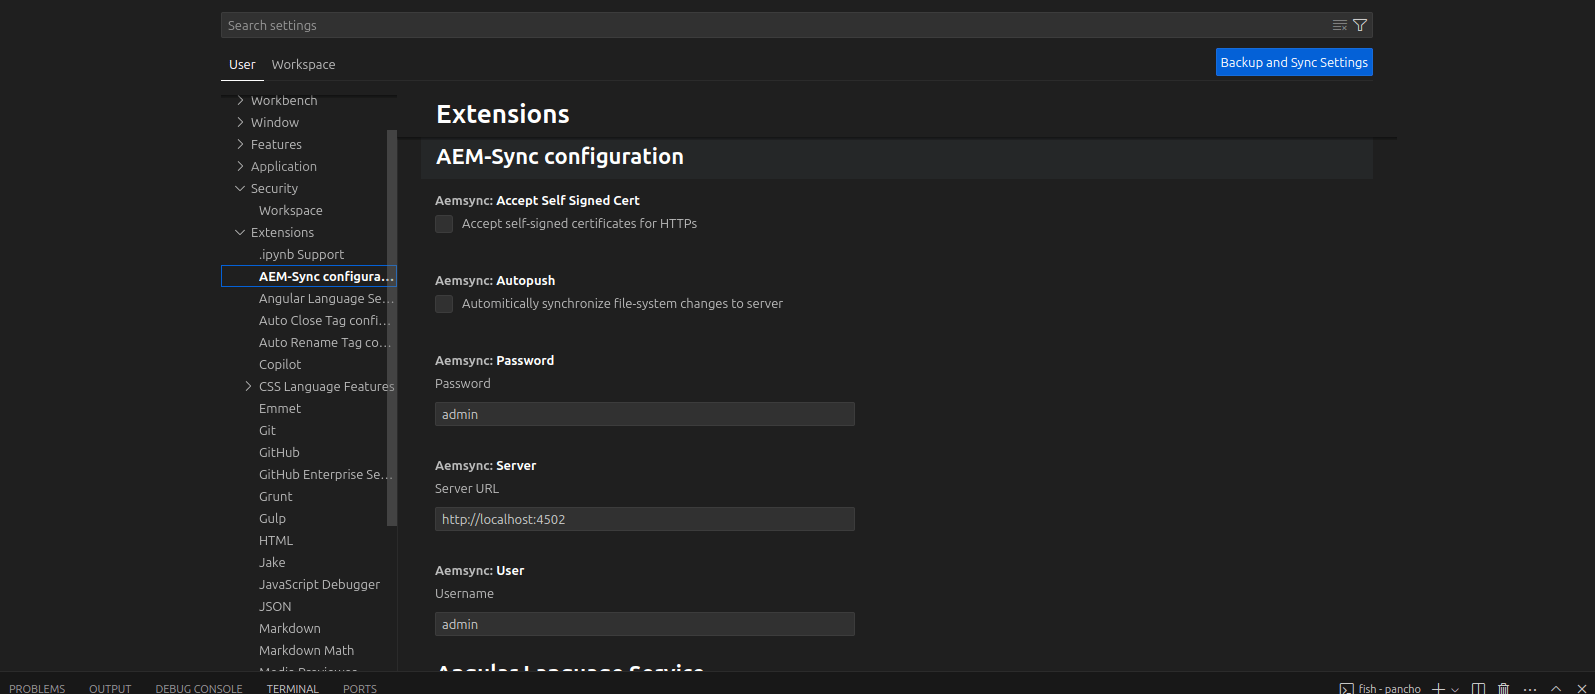
Task: Select AEM-Sync configuration tree item
Action: [309, 276]
